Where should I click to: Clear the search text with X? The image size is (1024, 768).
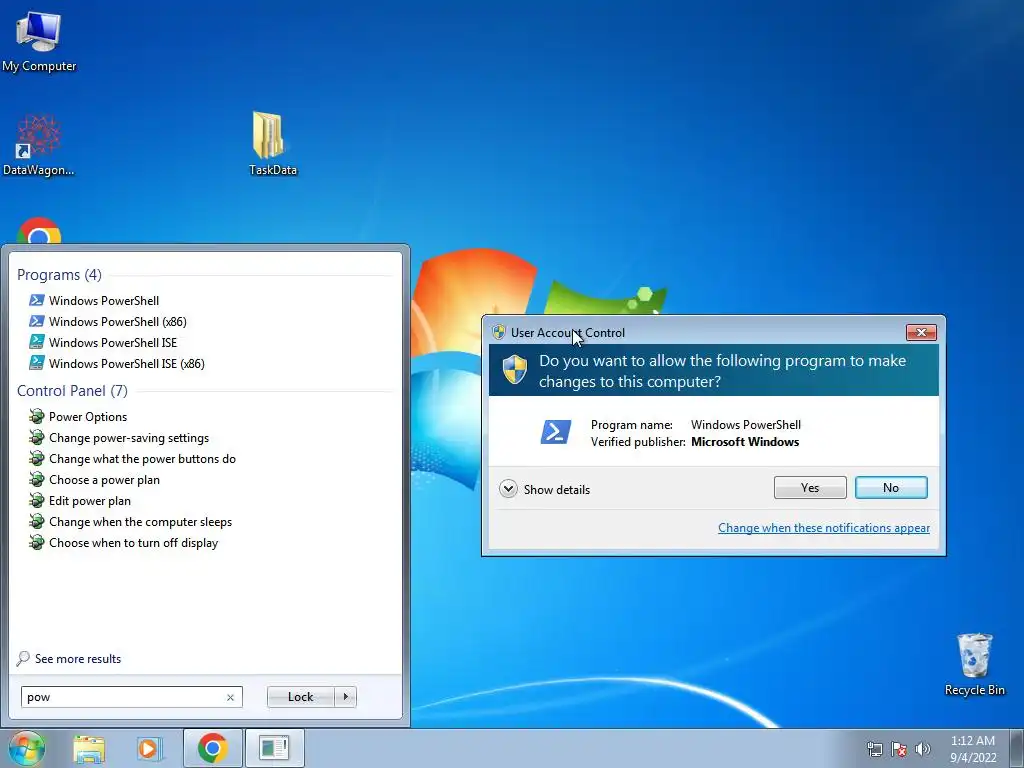(x=231, y=697)
